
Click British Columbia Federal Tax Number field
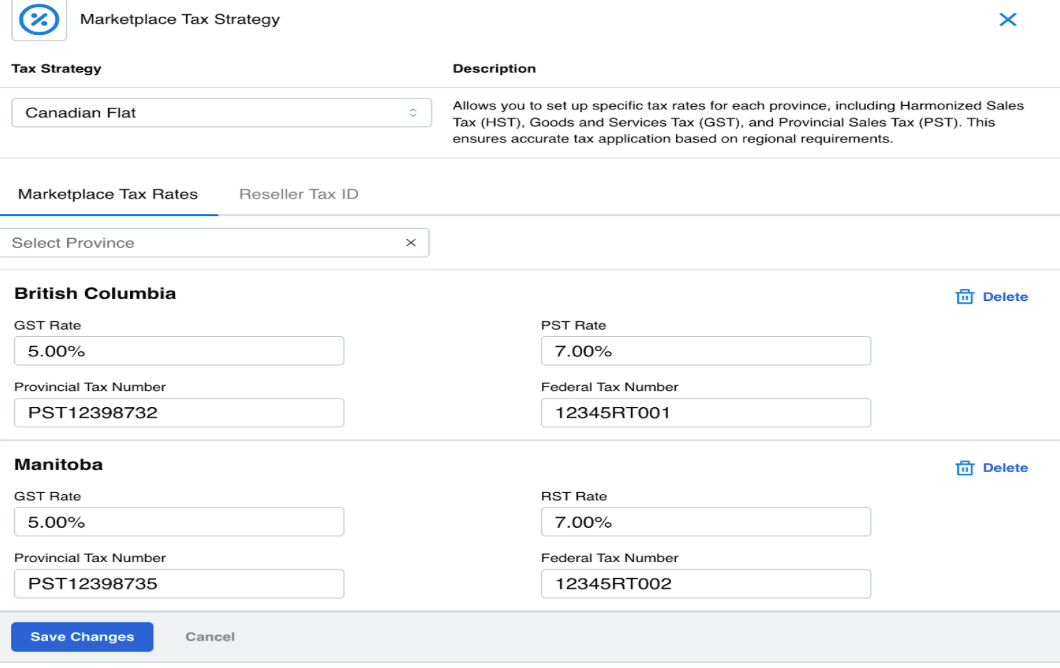pyautogui.click(x=705, y=413)
